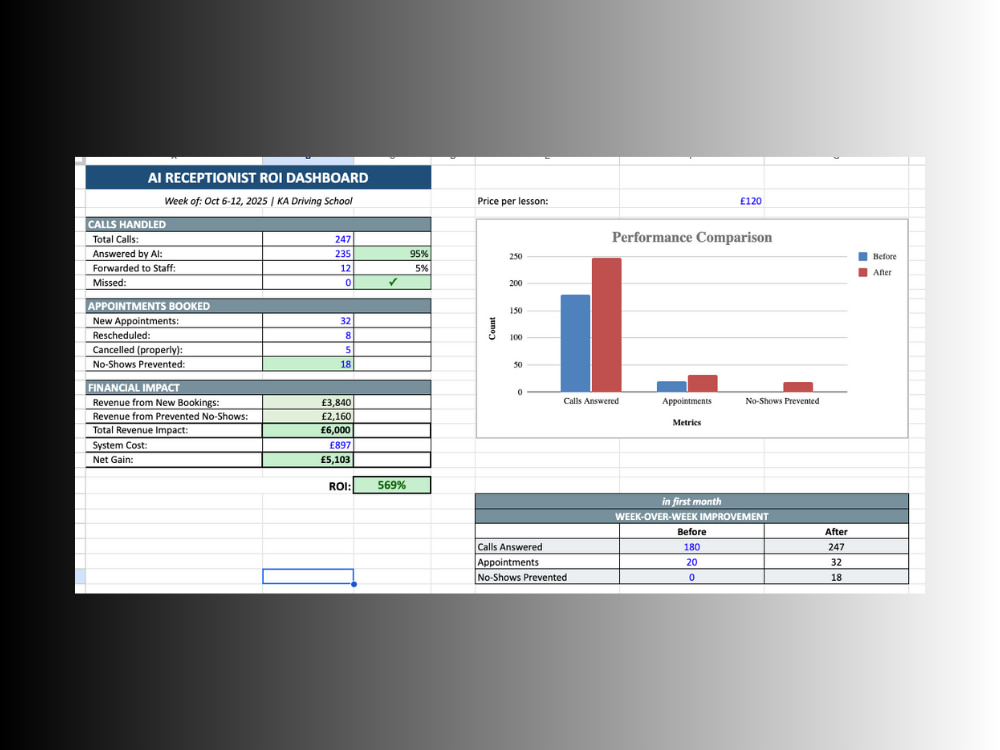
Task: Click the Before column header in improvement table
Action: click(692, 532)
